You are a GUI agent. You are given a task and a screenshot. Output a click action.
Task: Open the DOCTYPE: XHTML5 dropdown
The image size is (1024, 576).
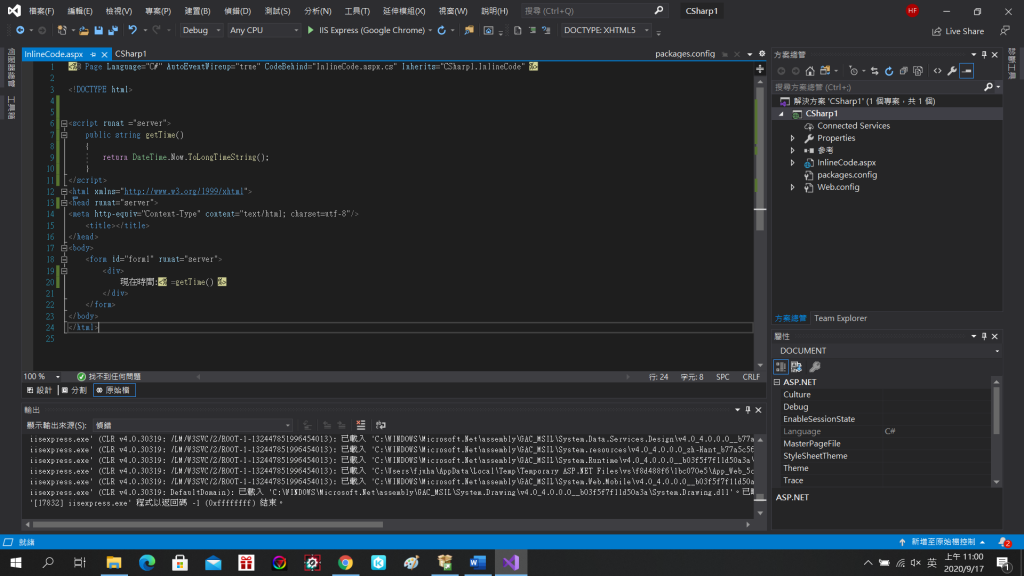click(x=606, y=31)
